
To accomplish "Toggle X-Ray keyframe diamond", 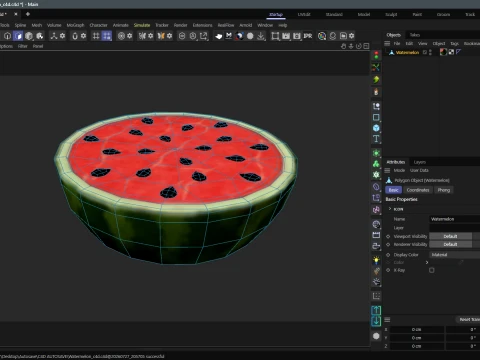I will 388,270.
